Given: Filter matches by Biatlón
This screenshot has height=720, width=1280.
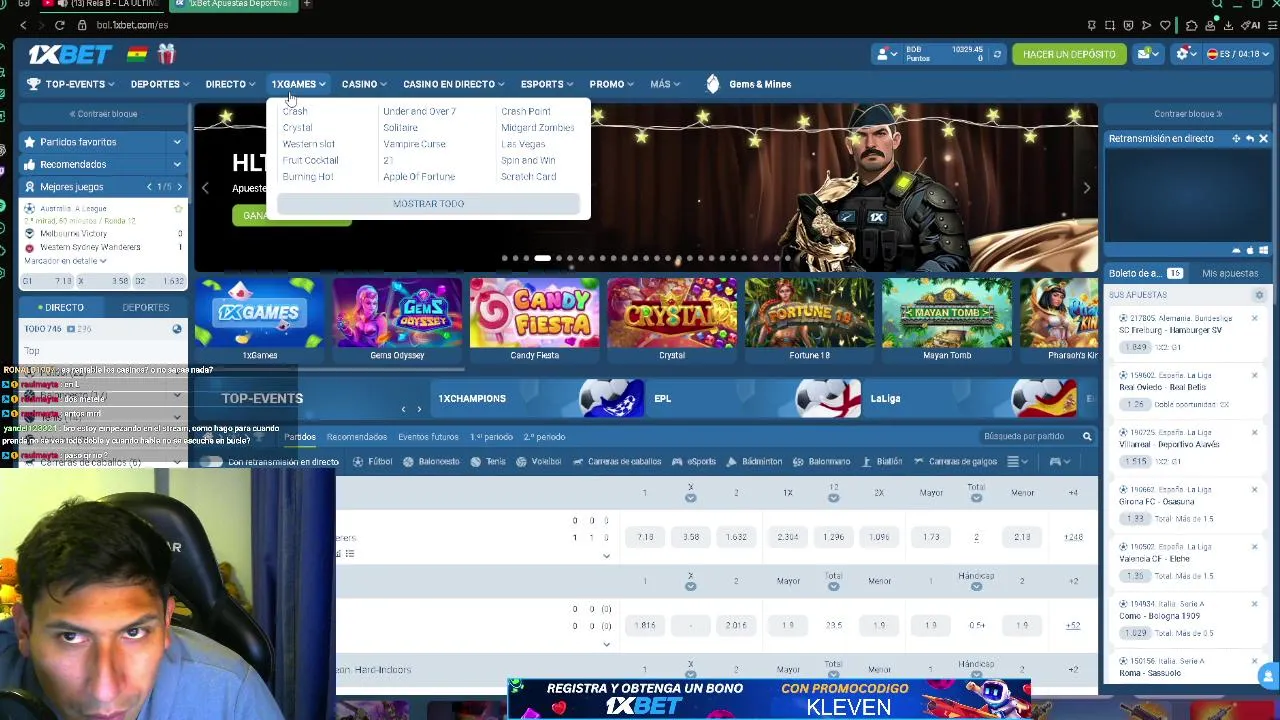Looking at the screenshot, I should (881, 462).
